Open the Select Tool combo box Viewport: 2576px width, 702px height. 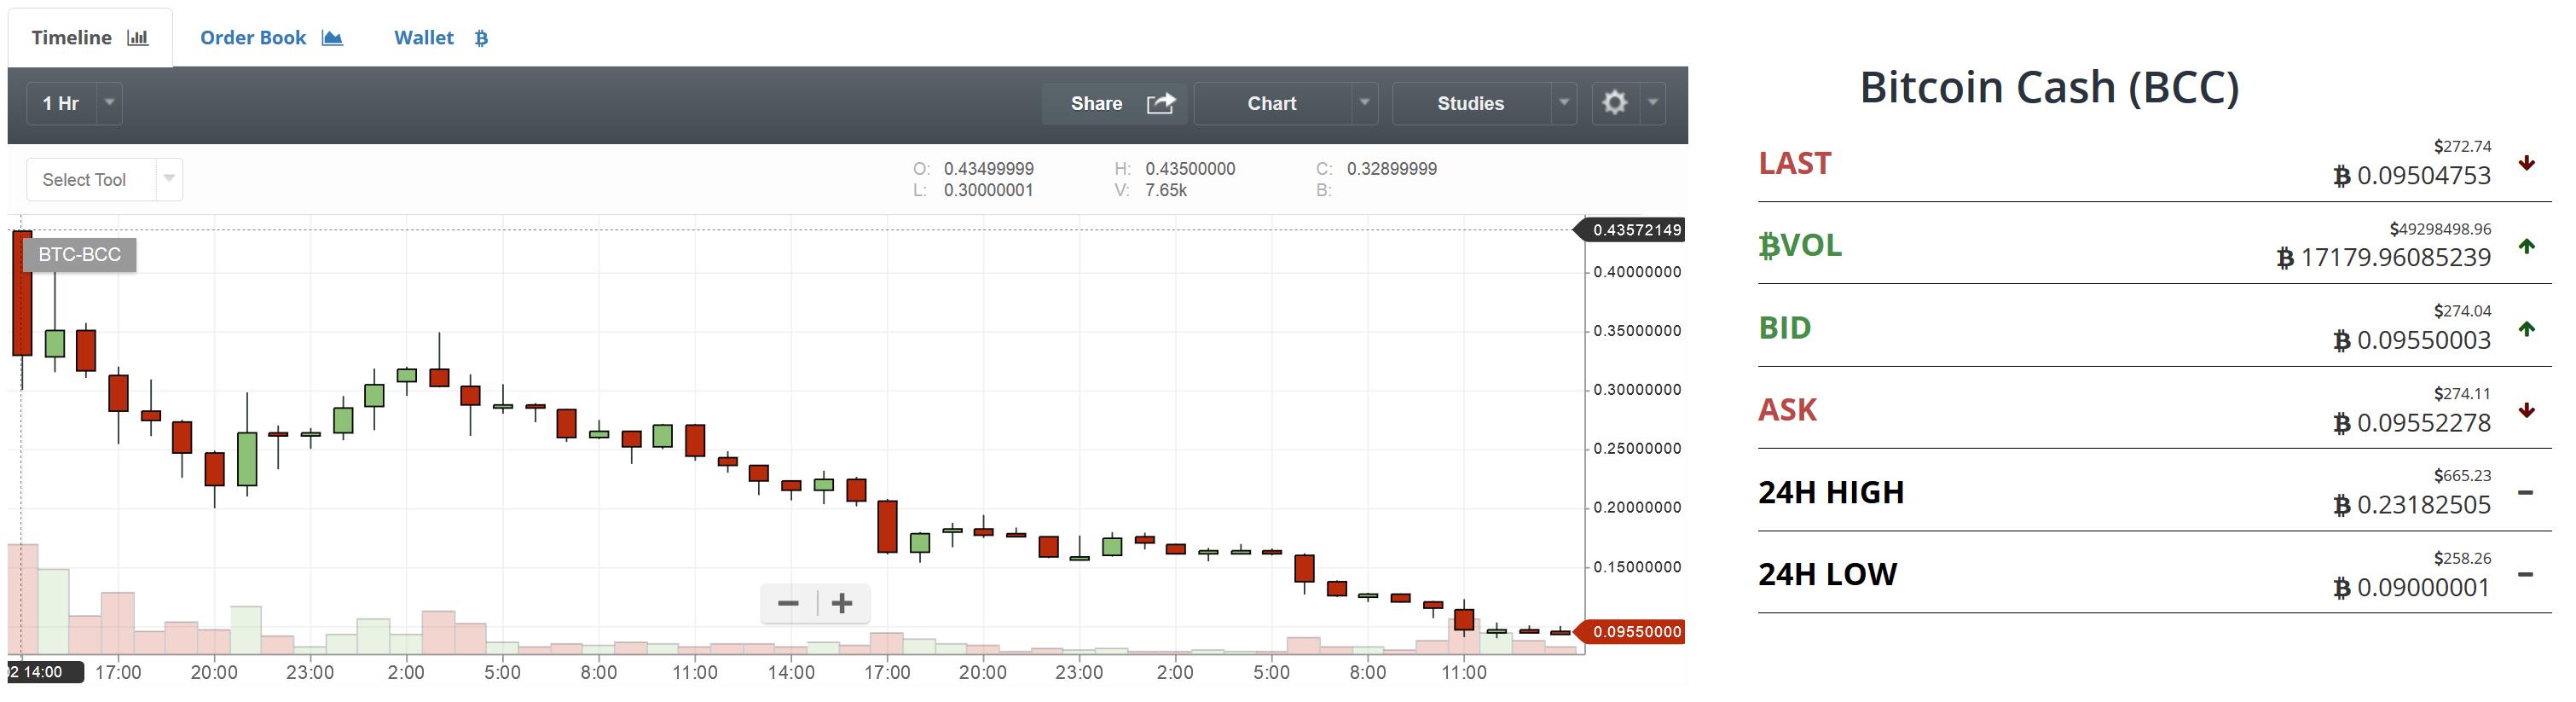[x=105, y=180]
